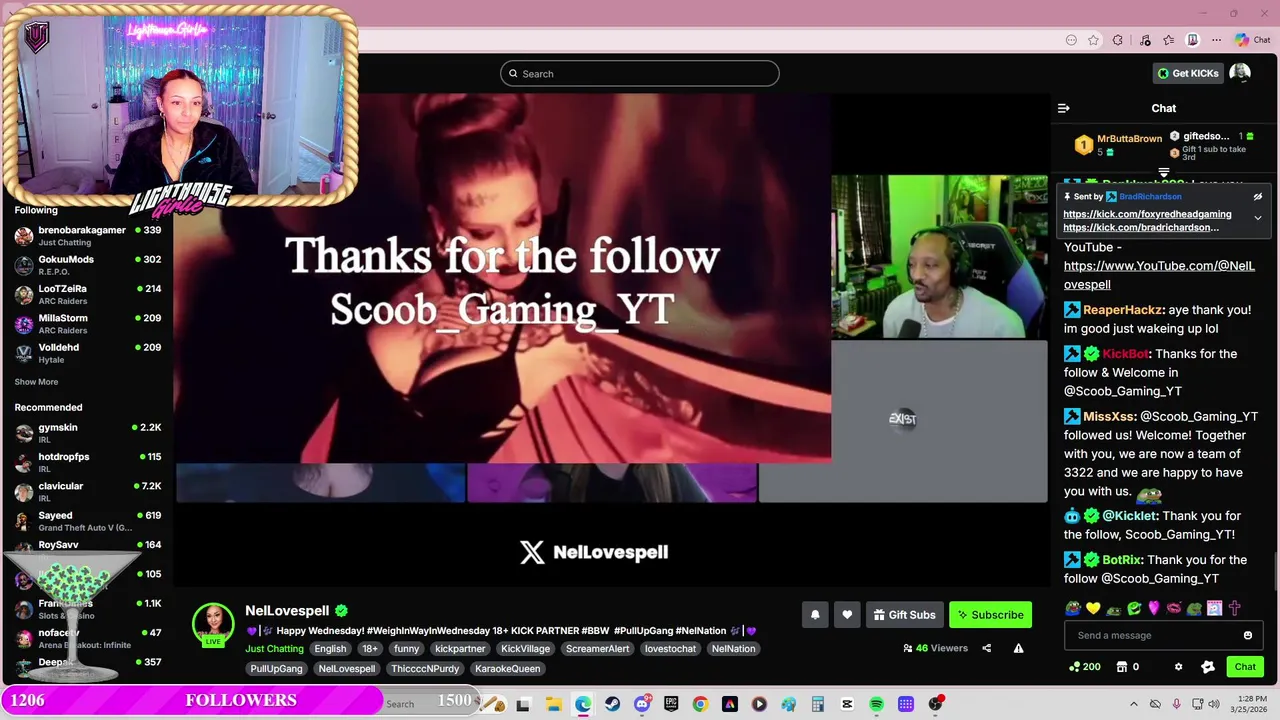
Task: Open the chat identity badge icon
Action: coord(1208,667)
